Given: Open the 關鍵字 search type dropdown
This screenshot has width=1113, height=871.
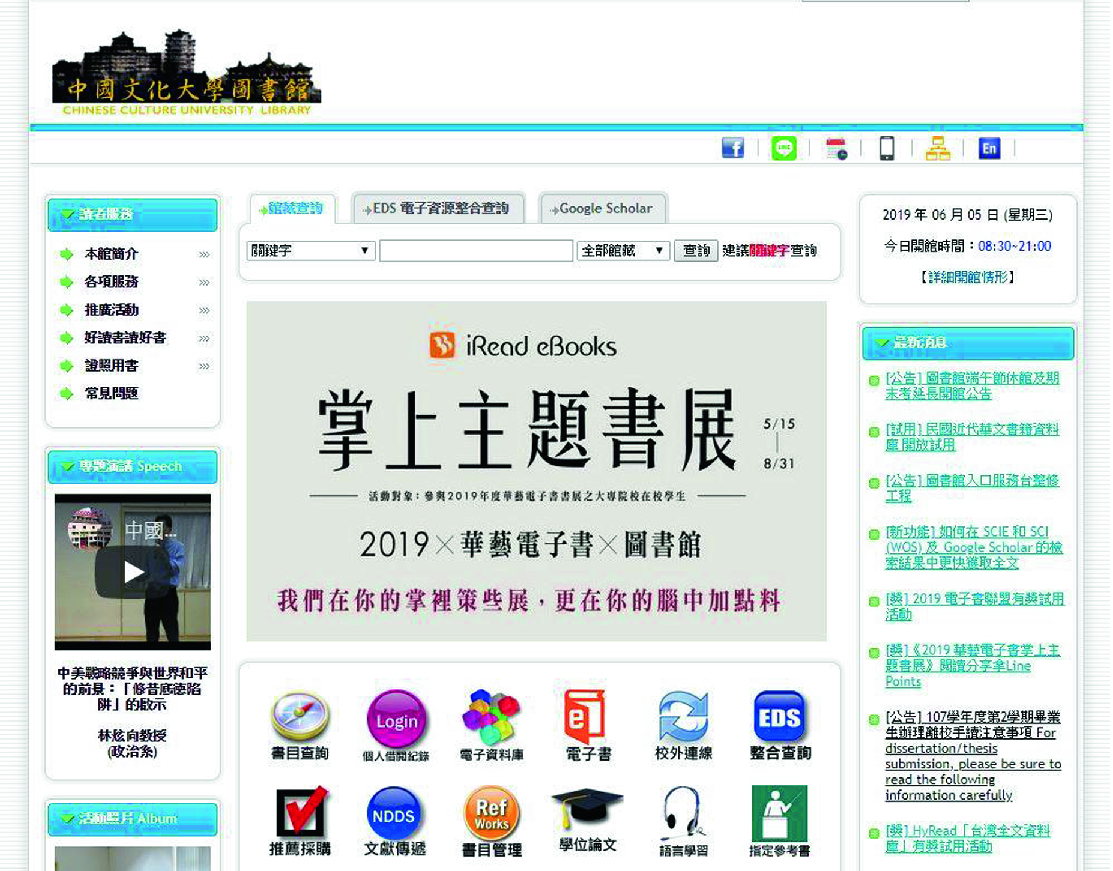Looking at the screenshot, I should pos(310,251).
